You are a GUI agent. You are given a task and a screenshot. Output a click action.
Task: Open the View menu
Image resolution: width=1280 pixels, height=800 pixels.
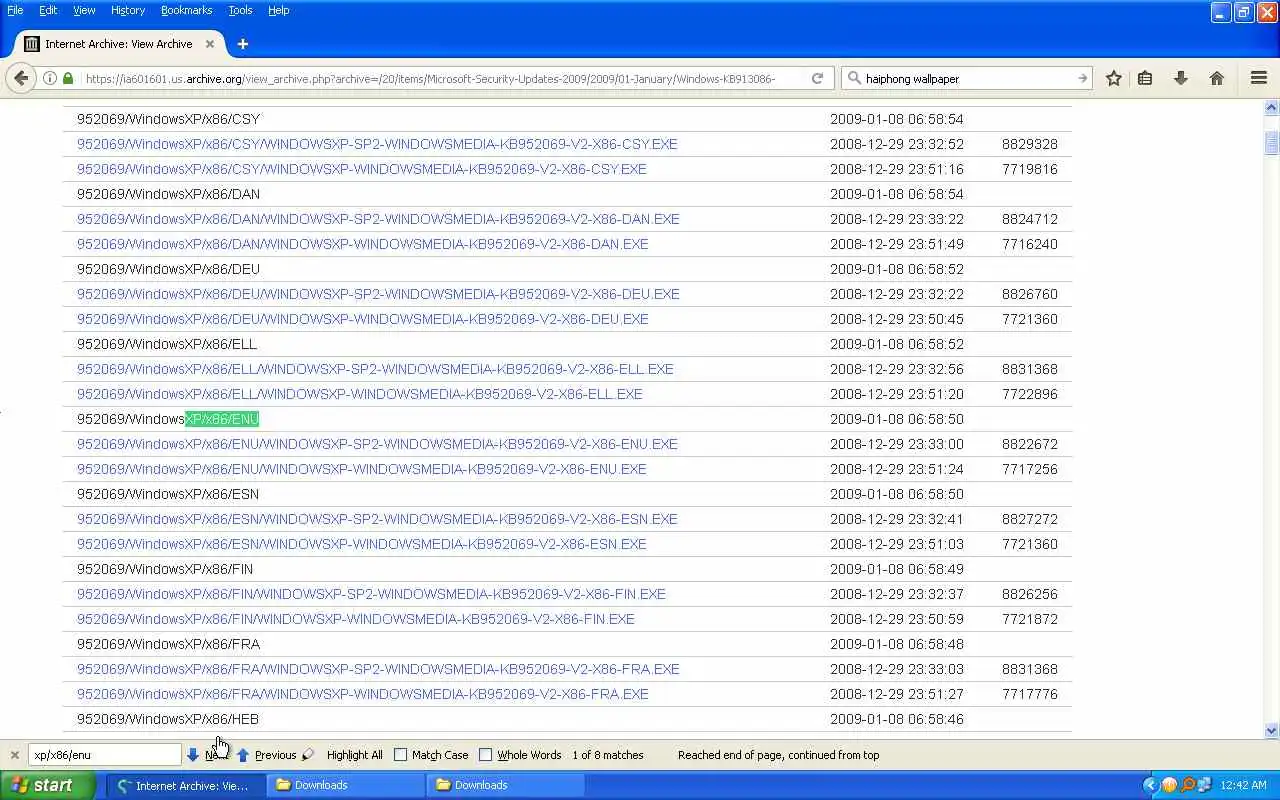(x=84, y=10)
